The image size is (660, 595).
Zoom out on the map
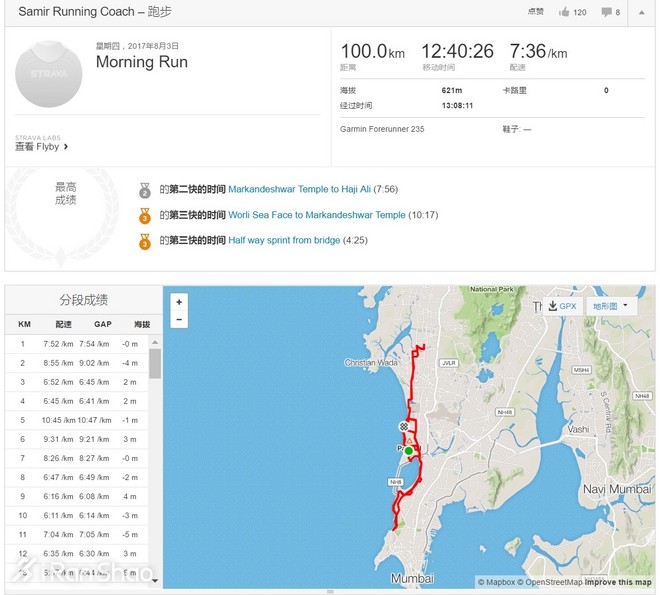tap(179, 320)
